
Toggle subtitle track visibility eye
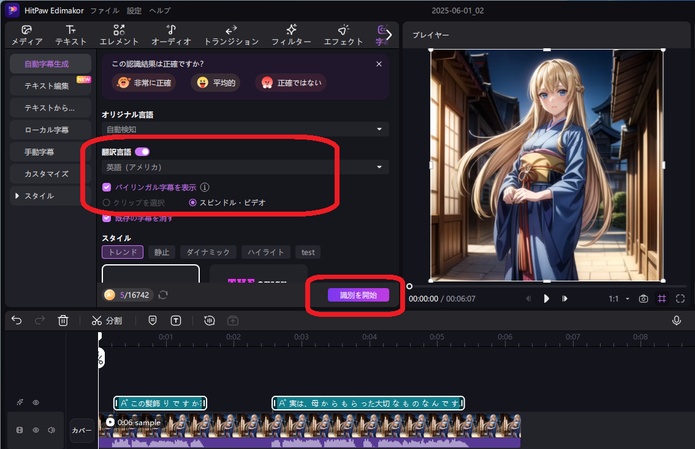[36, 402]
